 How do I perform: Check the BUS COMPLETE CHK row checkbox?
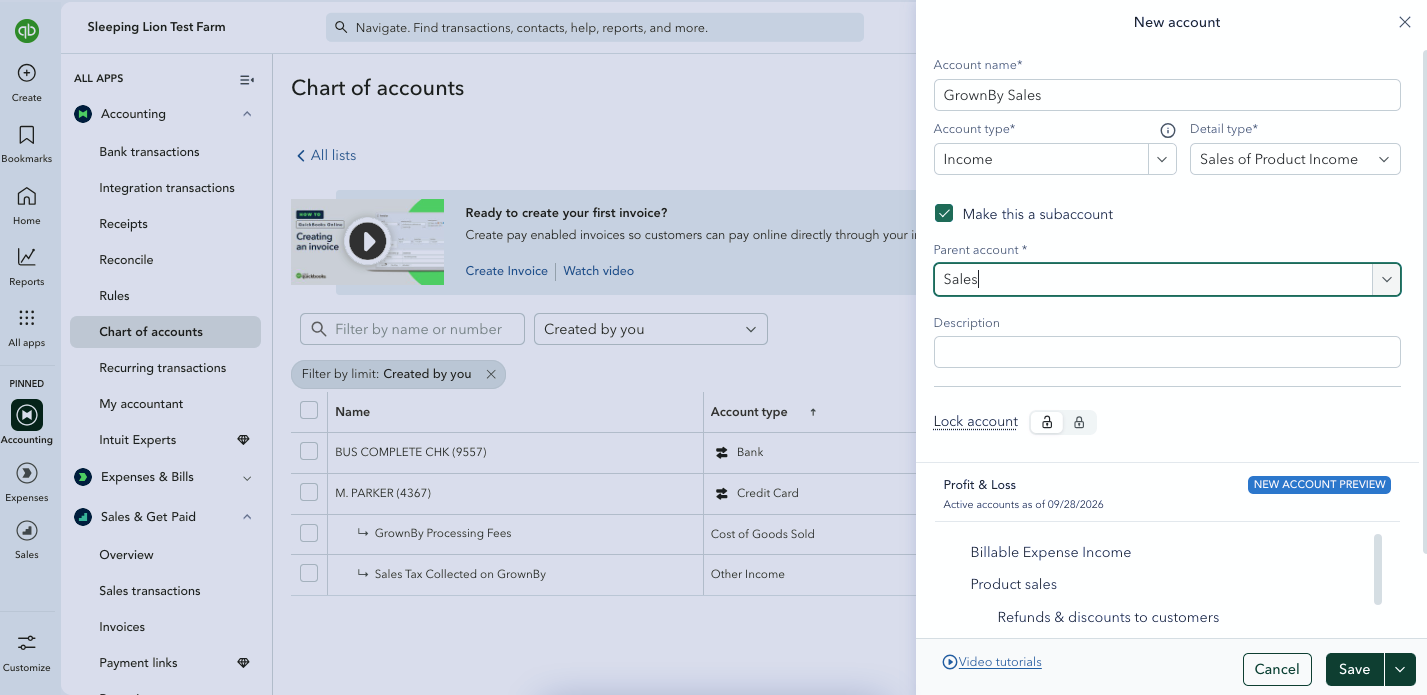click(x=309, y=452)
